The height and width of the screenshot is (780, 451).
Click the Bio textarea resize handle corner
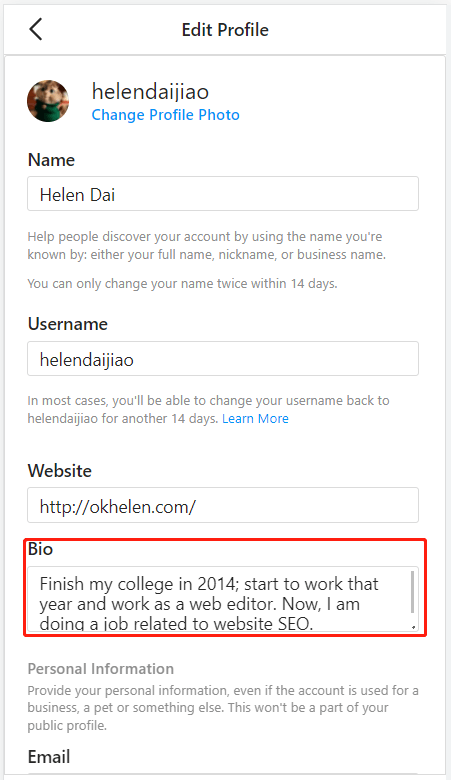[x=414, y=627]
